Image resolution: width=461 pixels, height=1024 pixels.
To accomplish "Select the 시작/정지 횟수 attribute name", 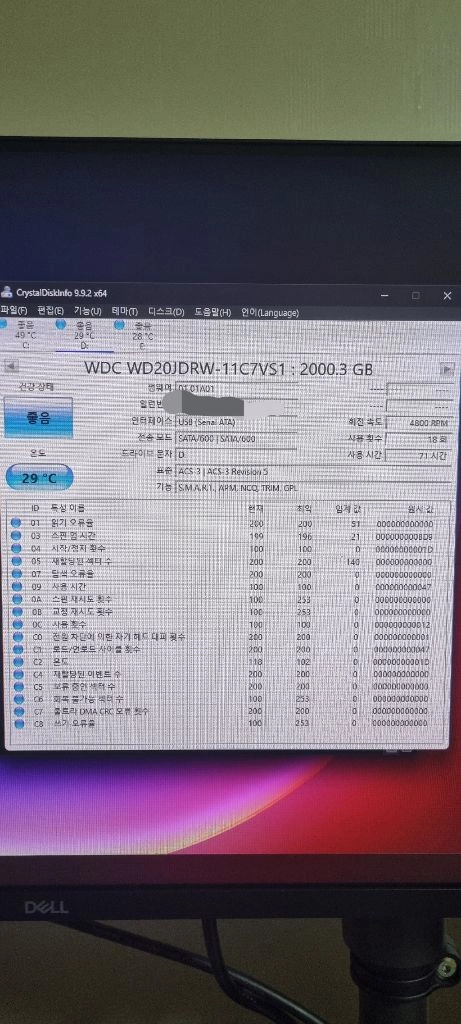I will coord(78,548).
